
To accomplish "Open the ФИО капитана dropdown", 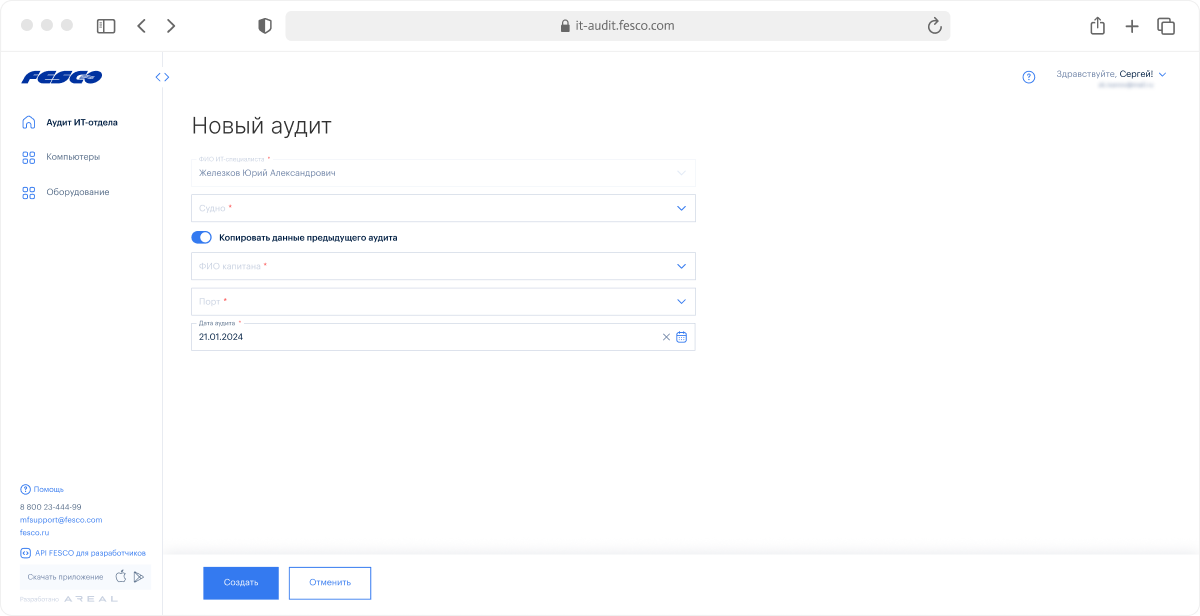I will pyautogui.click(x=681, y=266).
